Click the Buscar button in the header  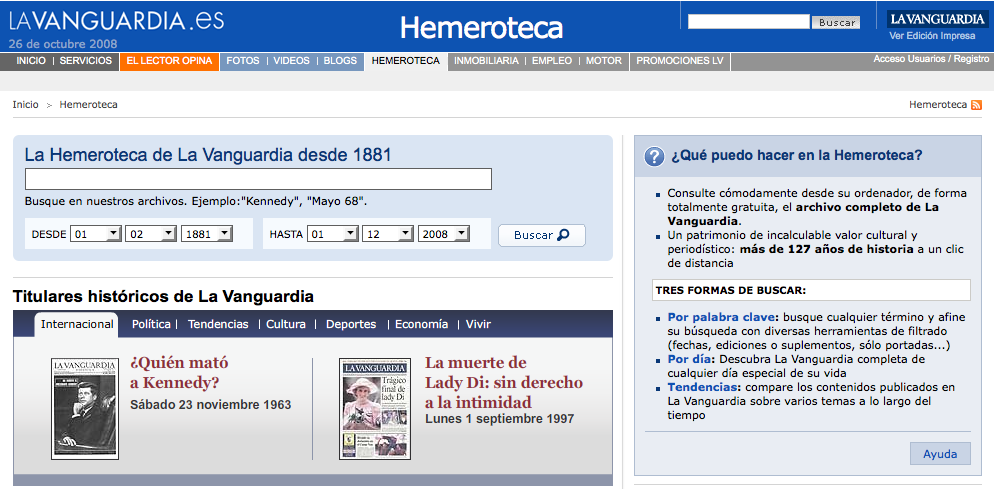click(836, 22)
